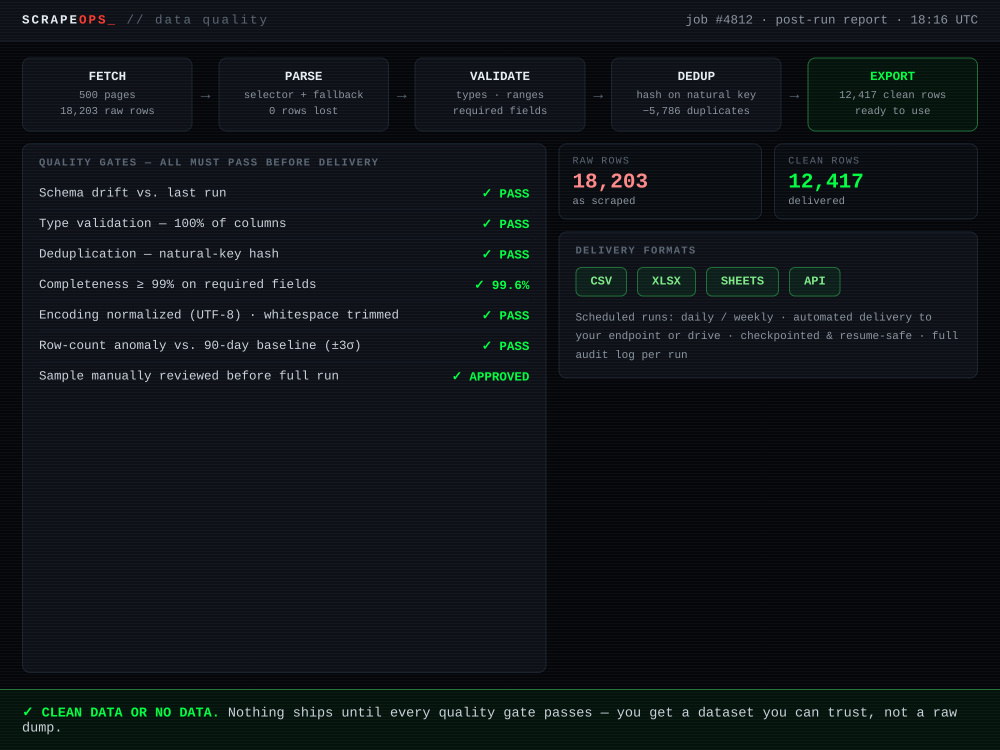Viewport: 1000px width, 750px height.
Task: Select 'Encoding normalized (UTF-8)' row text
Action: click(x=219, y=315)
